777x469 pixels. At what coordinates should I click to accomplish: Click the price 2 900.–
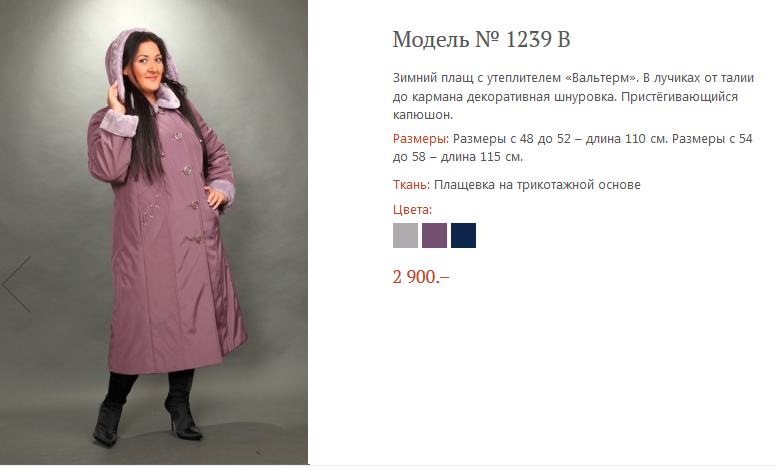[x=421, y=277]
